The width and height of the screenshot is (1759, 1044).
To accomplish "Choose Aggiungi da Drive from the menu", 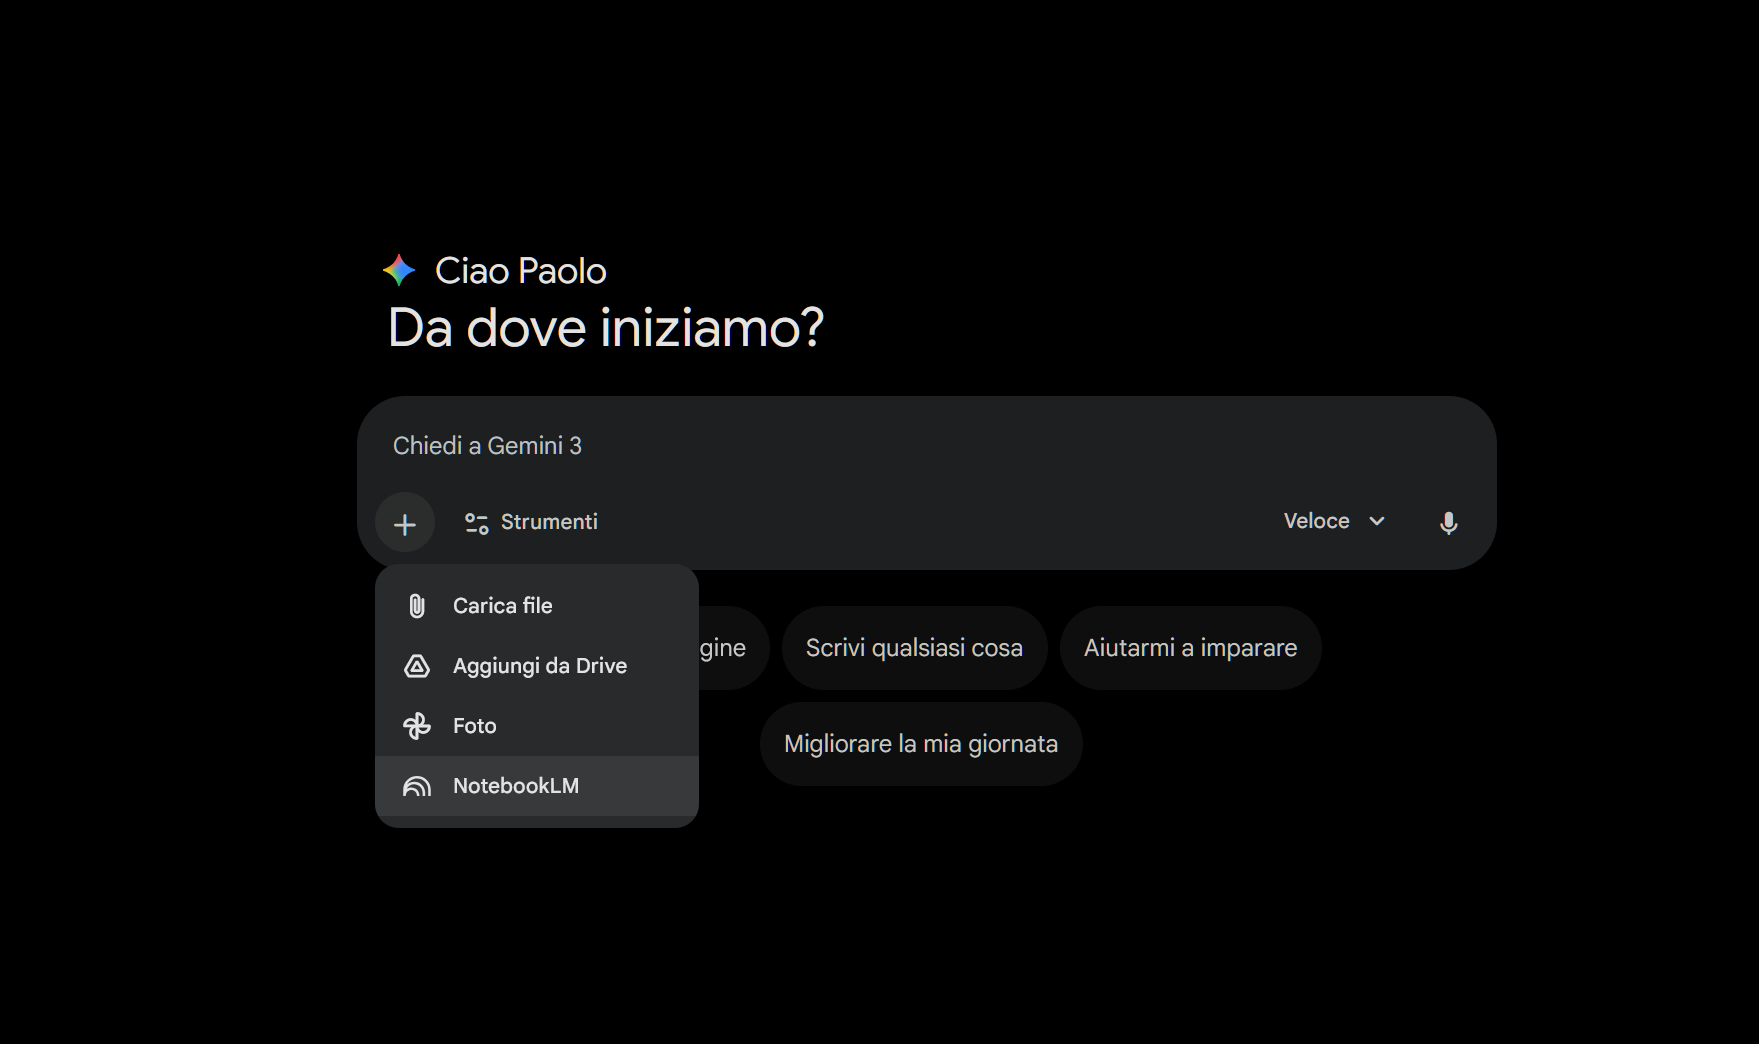I will [x=539, y=666].
